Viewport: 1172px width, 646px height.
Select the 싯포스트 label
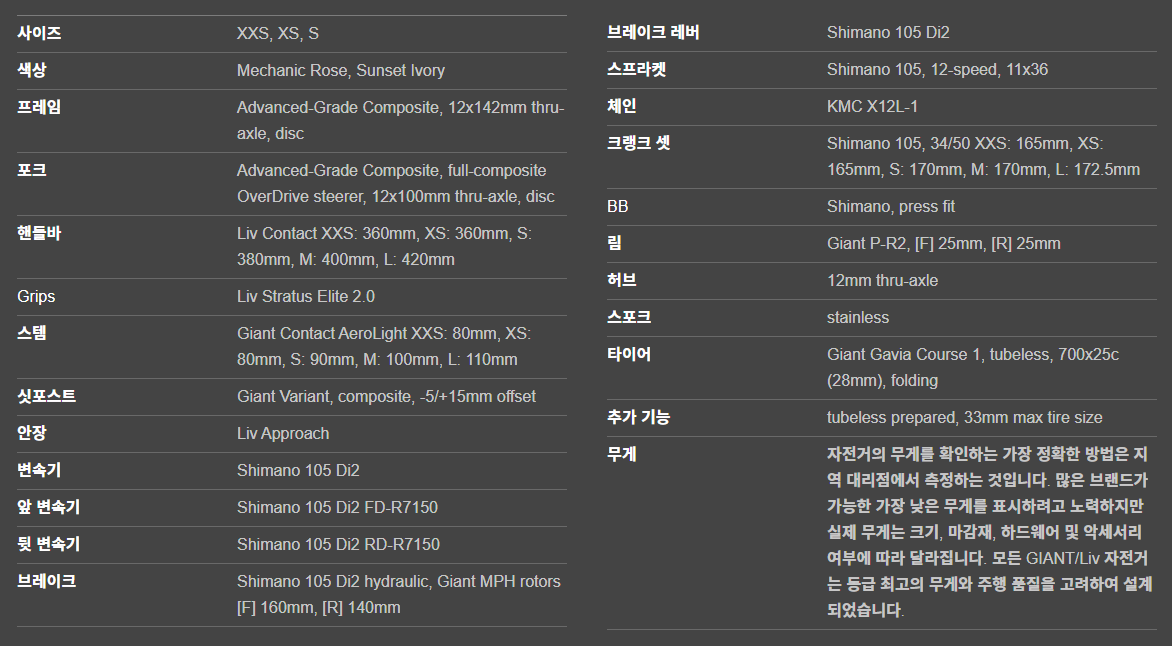pyautogui.click(x=46, y=396)
